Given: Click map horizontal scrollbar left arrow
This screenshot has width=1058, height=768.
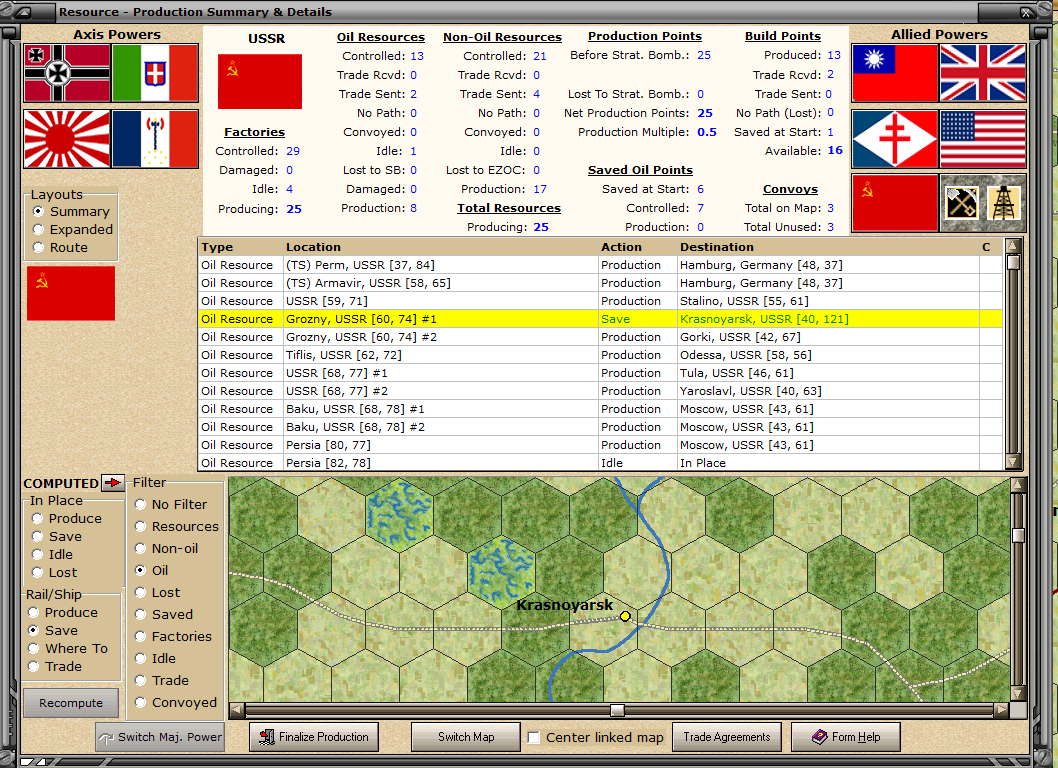Looking at the screenshot, I should (236, 710).
